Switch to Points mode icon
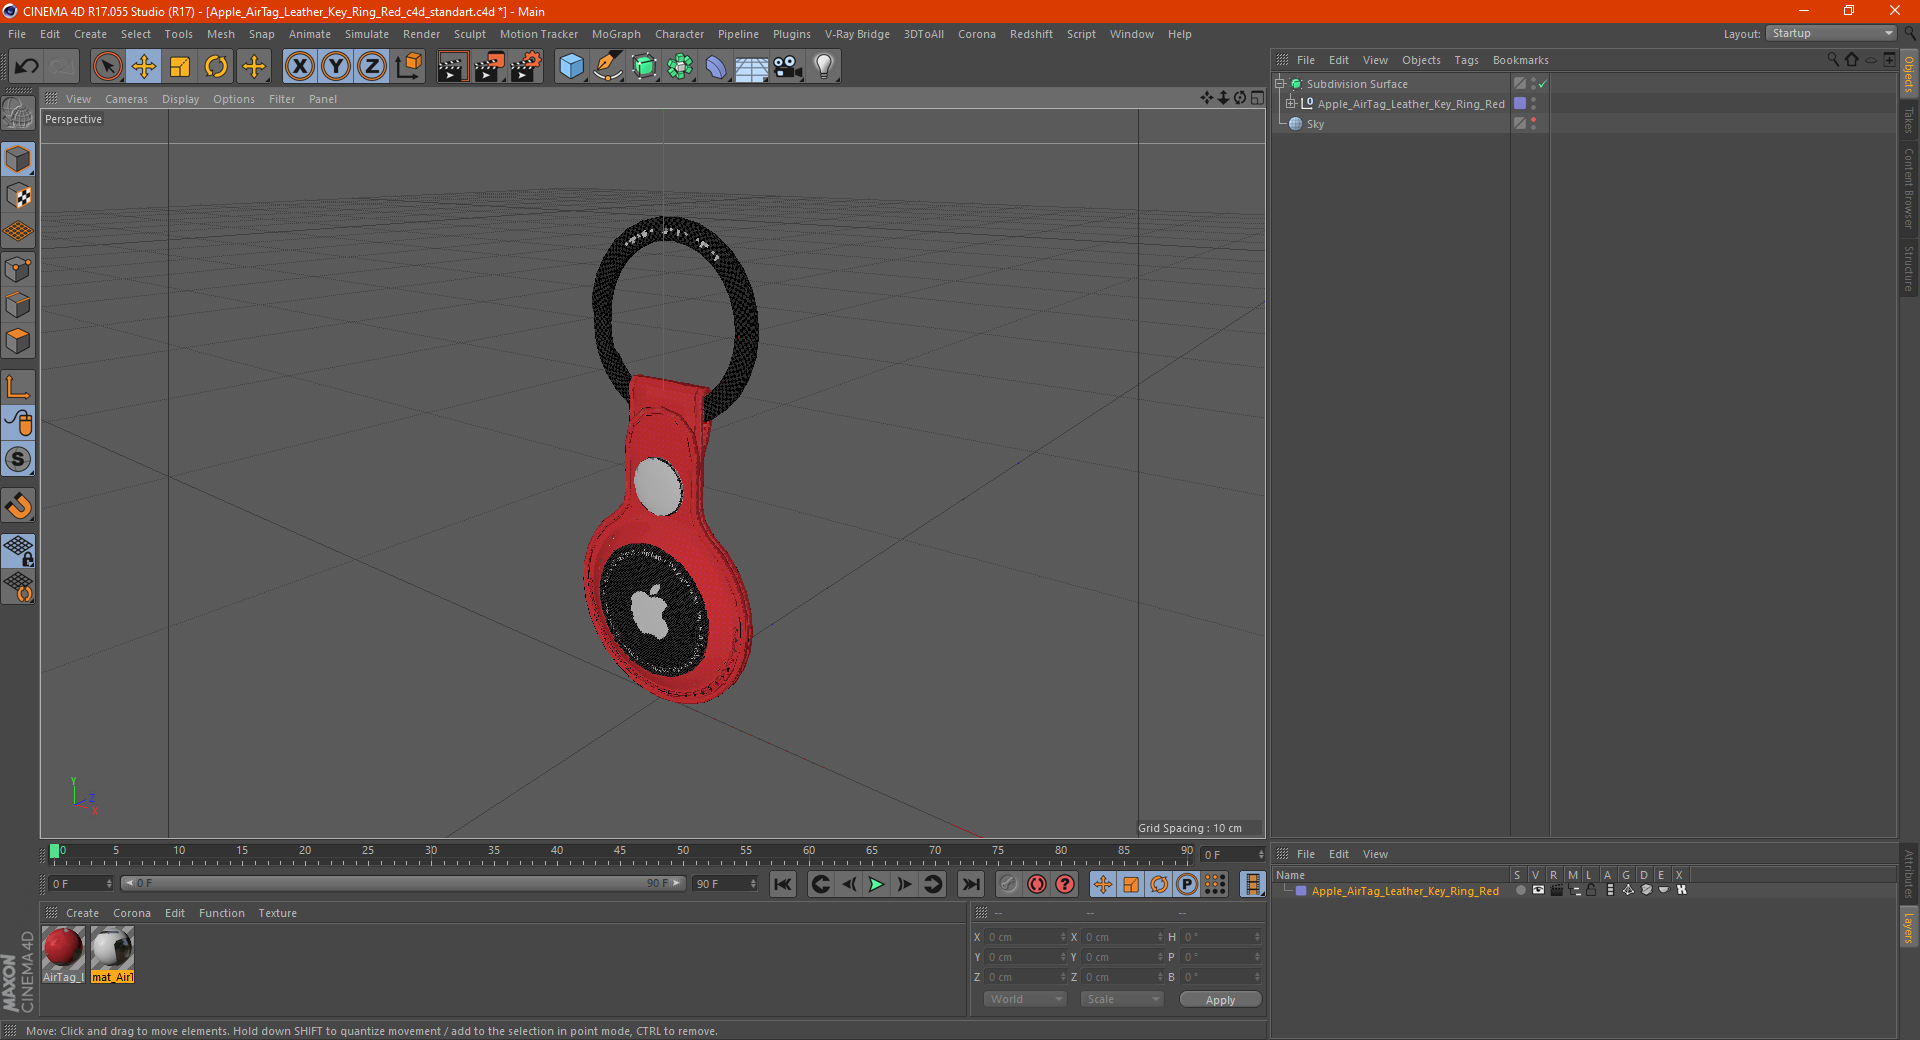The height and width of the screenshot is (1040, 1920). 18,269
